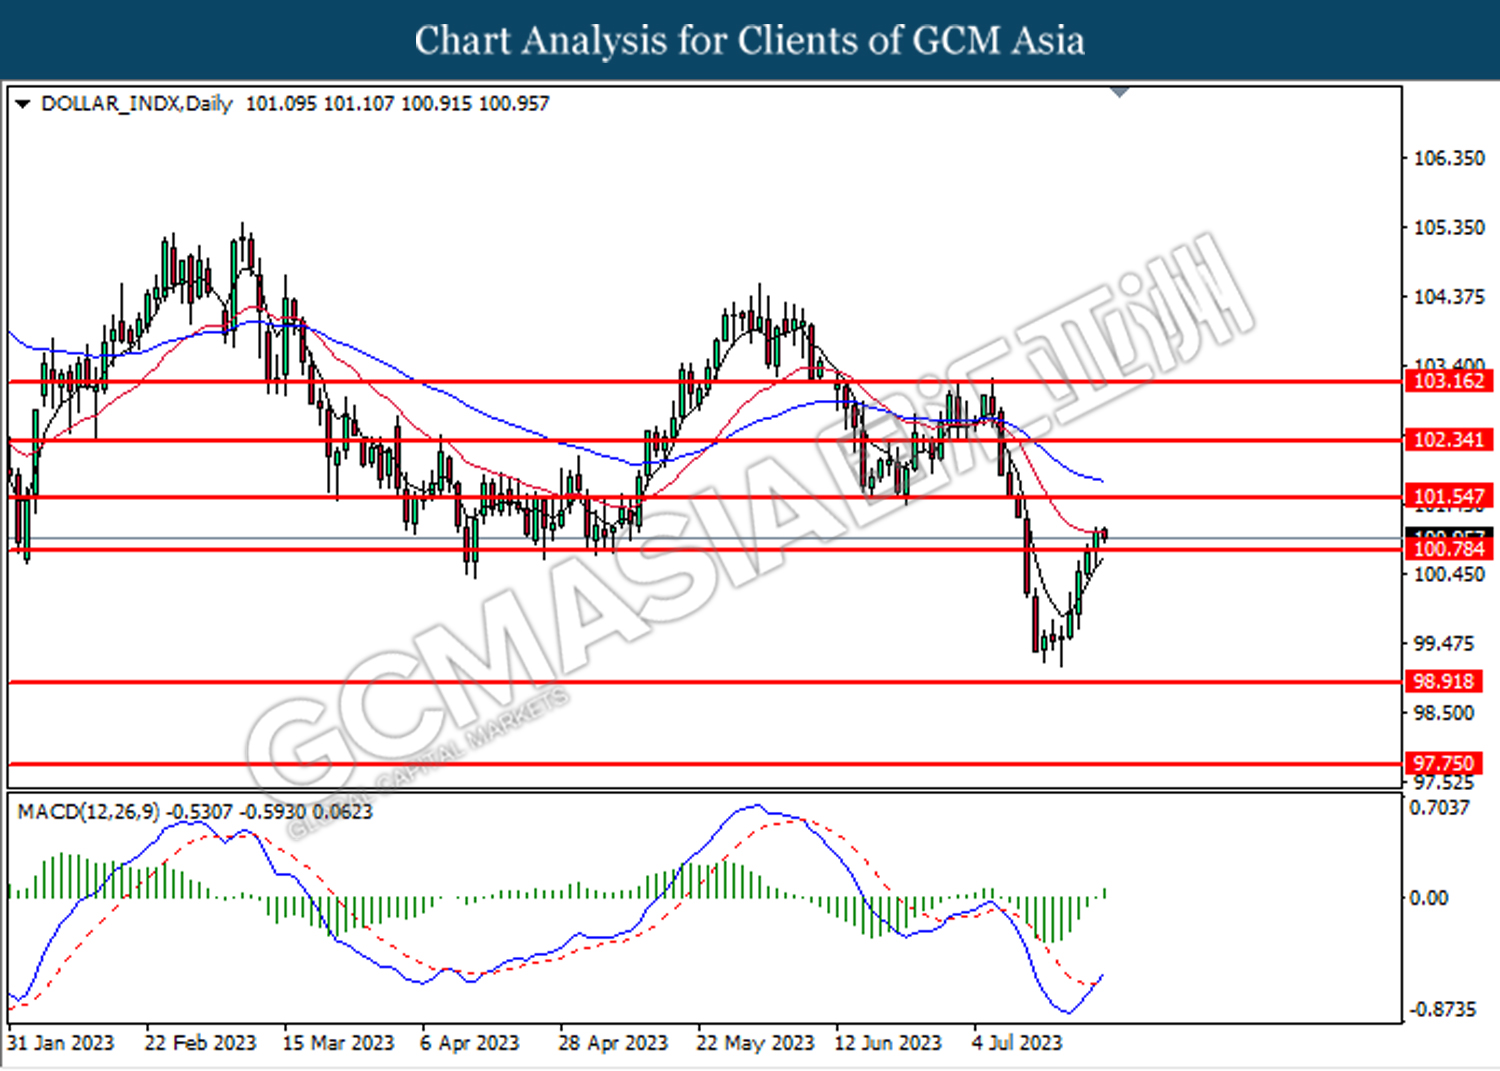Click the MACD(12,26,9) indicator label
The image size is (1500, 1071).
(88, 812)
